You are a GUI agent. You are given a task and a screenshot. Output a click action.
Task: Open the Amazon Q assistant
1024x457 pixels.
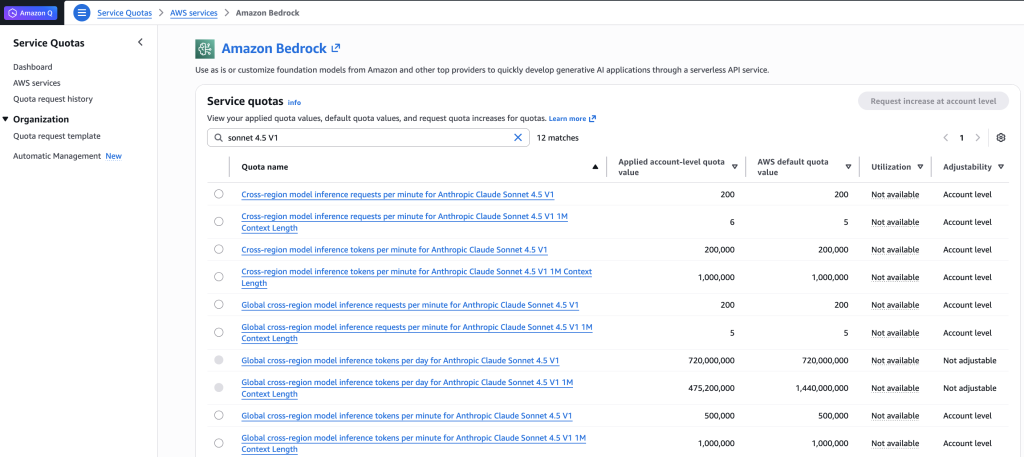(x=31, y=12)
